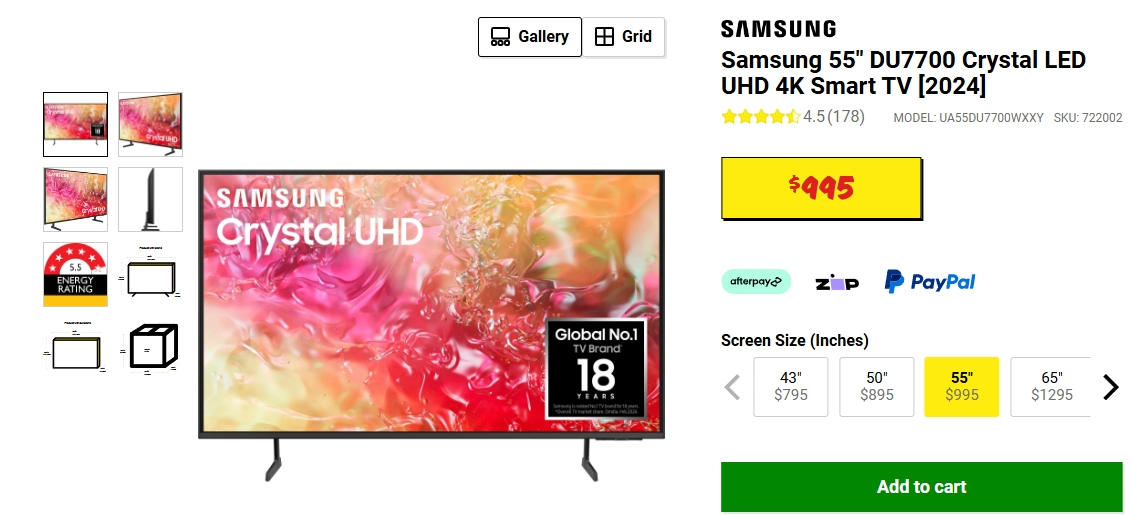Open the angled-right TV thumbnail
Image resolution: width=1132 pixels, height=516 pixels.
[x=150, y=124]
